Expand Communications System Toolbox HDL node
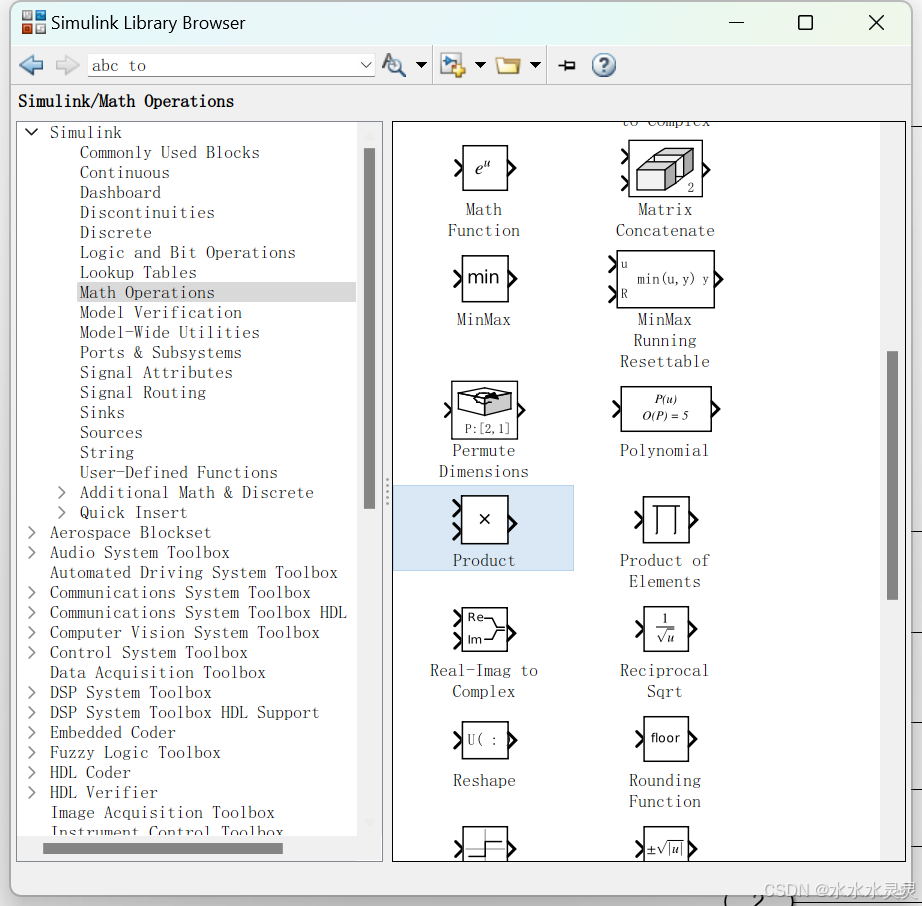This screenshot has height=906, width=922. pos(32,612)
